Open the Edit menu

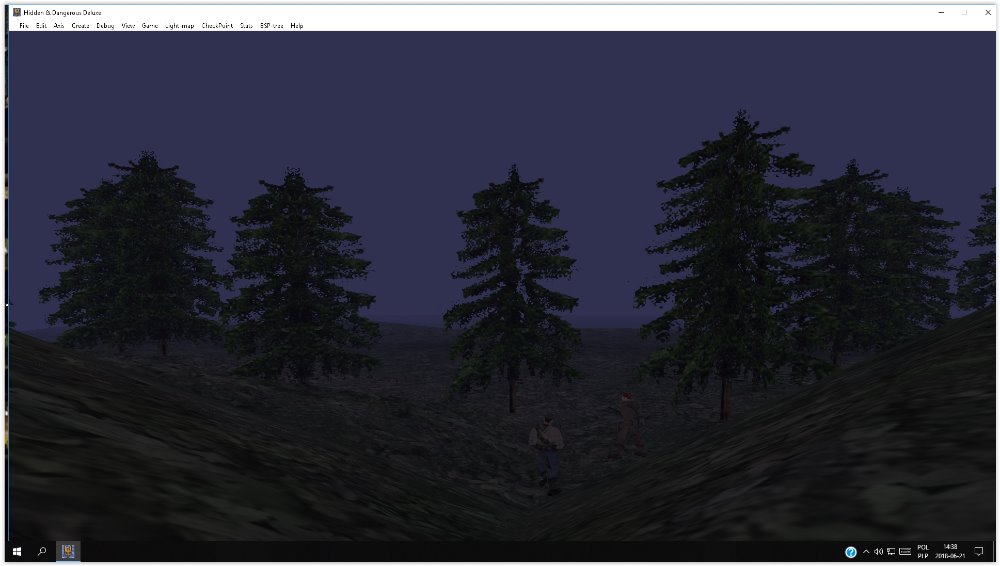[x=41, y=25]
